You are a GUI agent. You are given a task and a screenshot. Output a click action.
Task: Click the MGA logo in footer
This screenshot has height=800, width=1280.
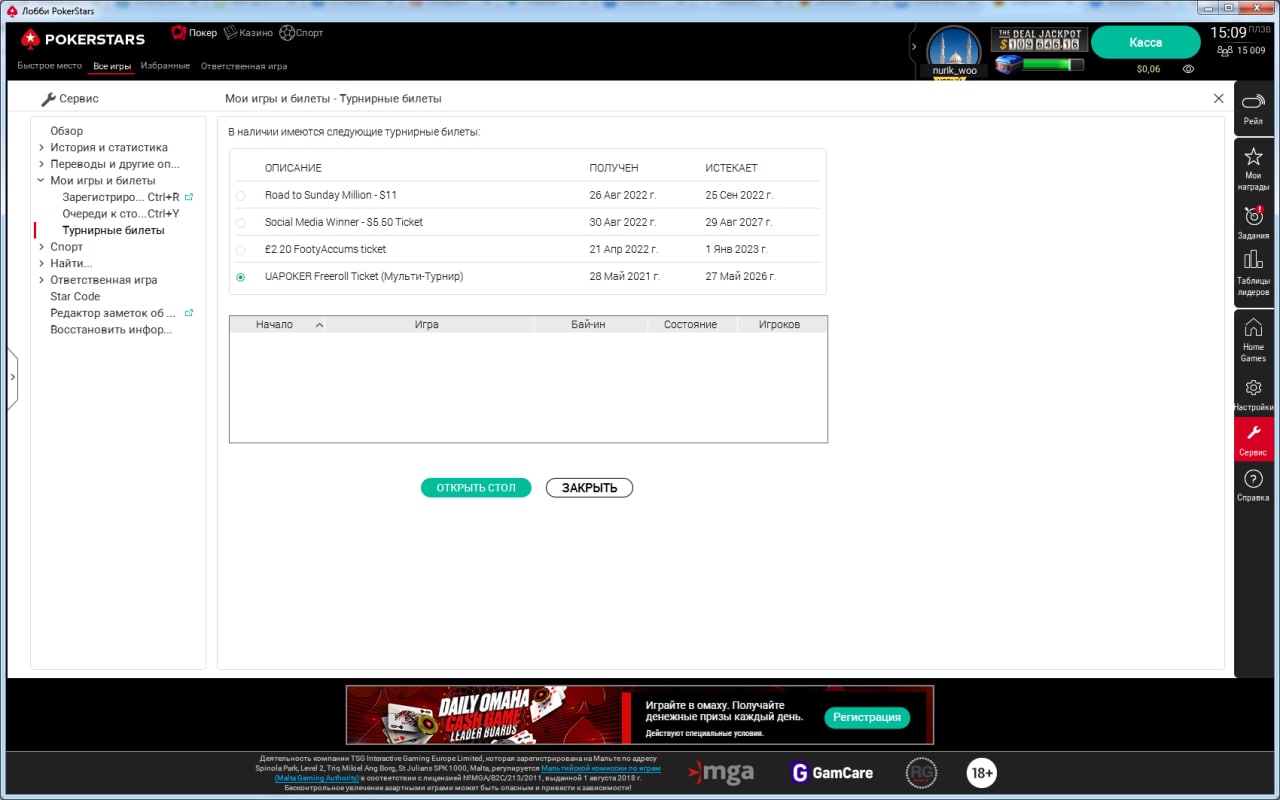coord(721,772)
